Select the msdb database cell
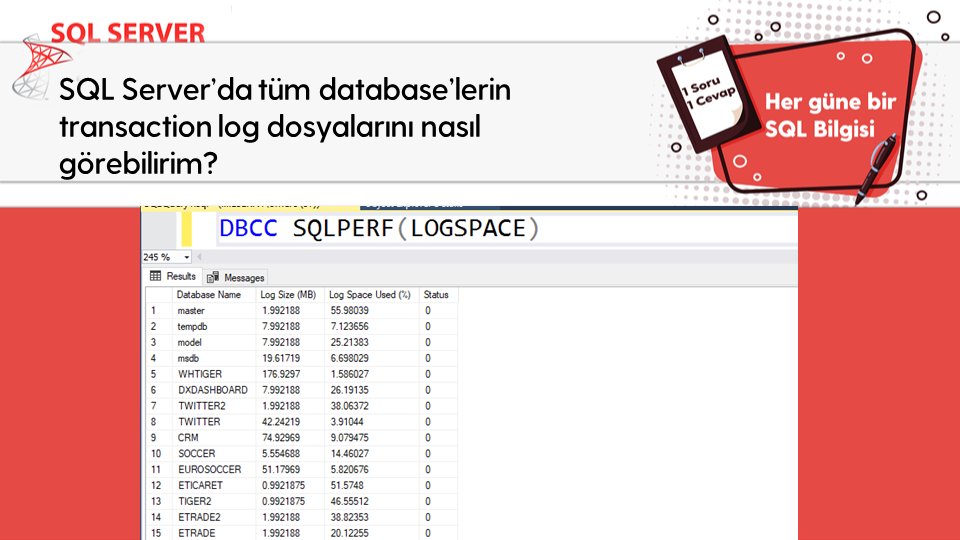Viewport: 960px width, 540px height. click(214, 358)
